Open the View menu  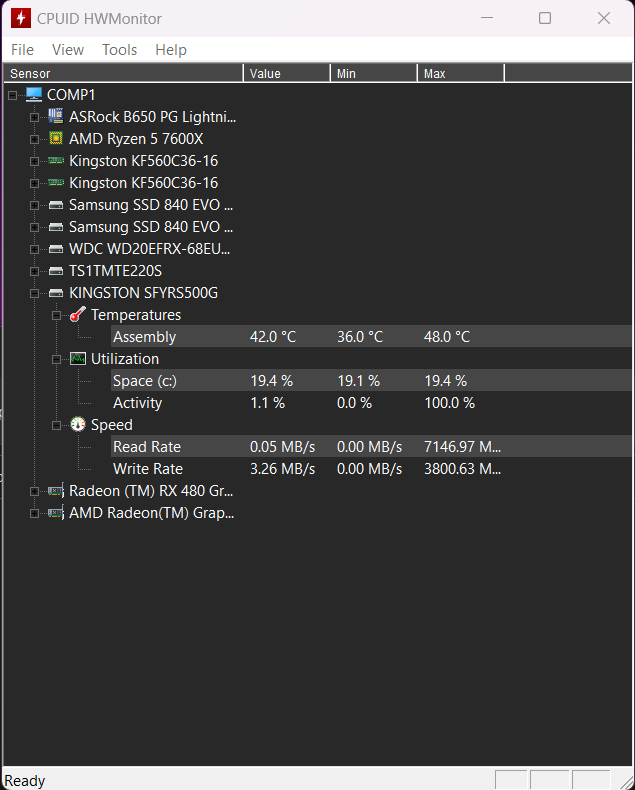pos(68,50)
